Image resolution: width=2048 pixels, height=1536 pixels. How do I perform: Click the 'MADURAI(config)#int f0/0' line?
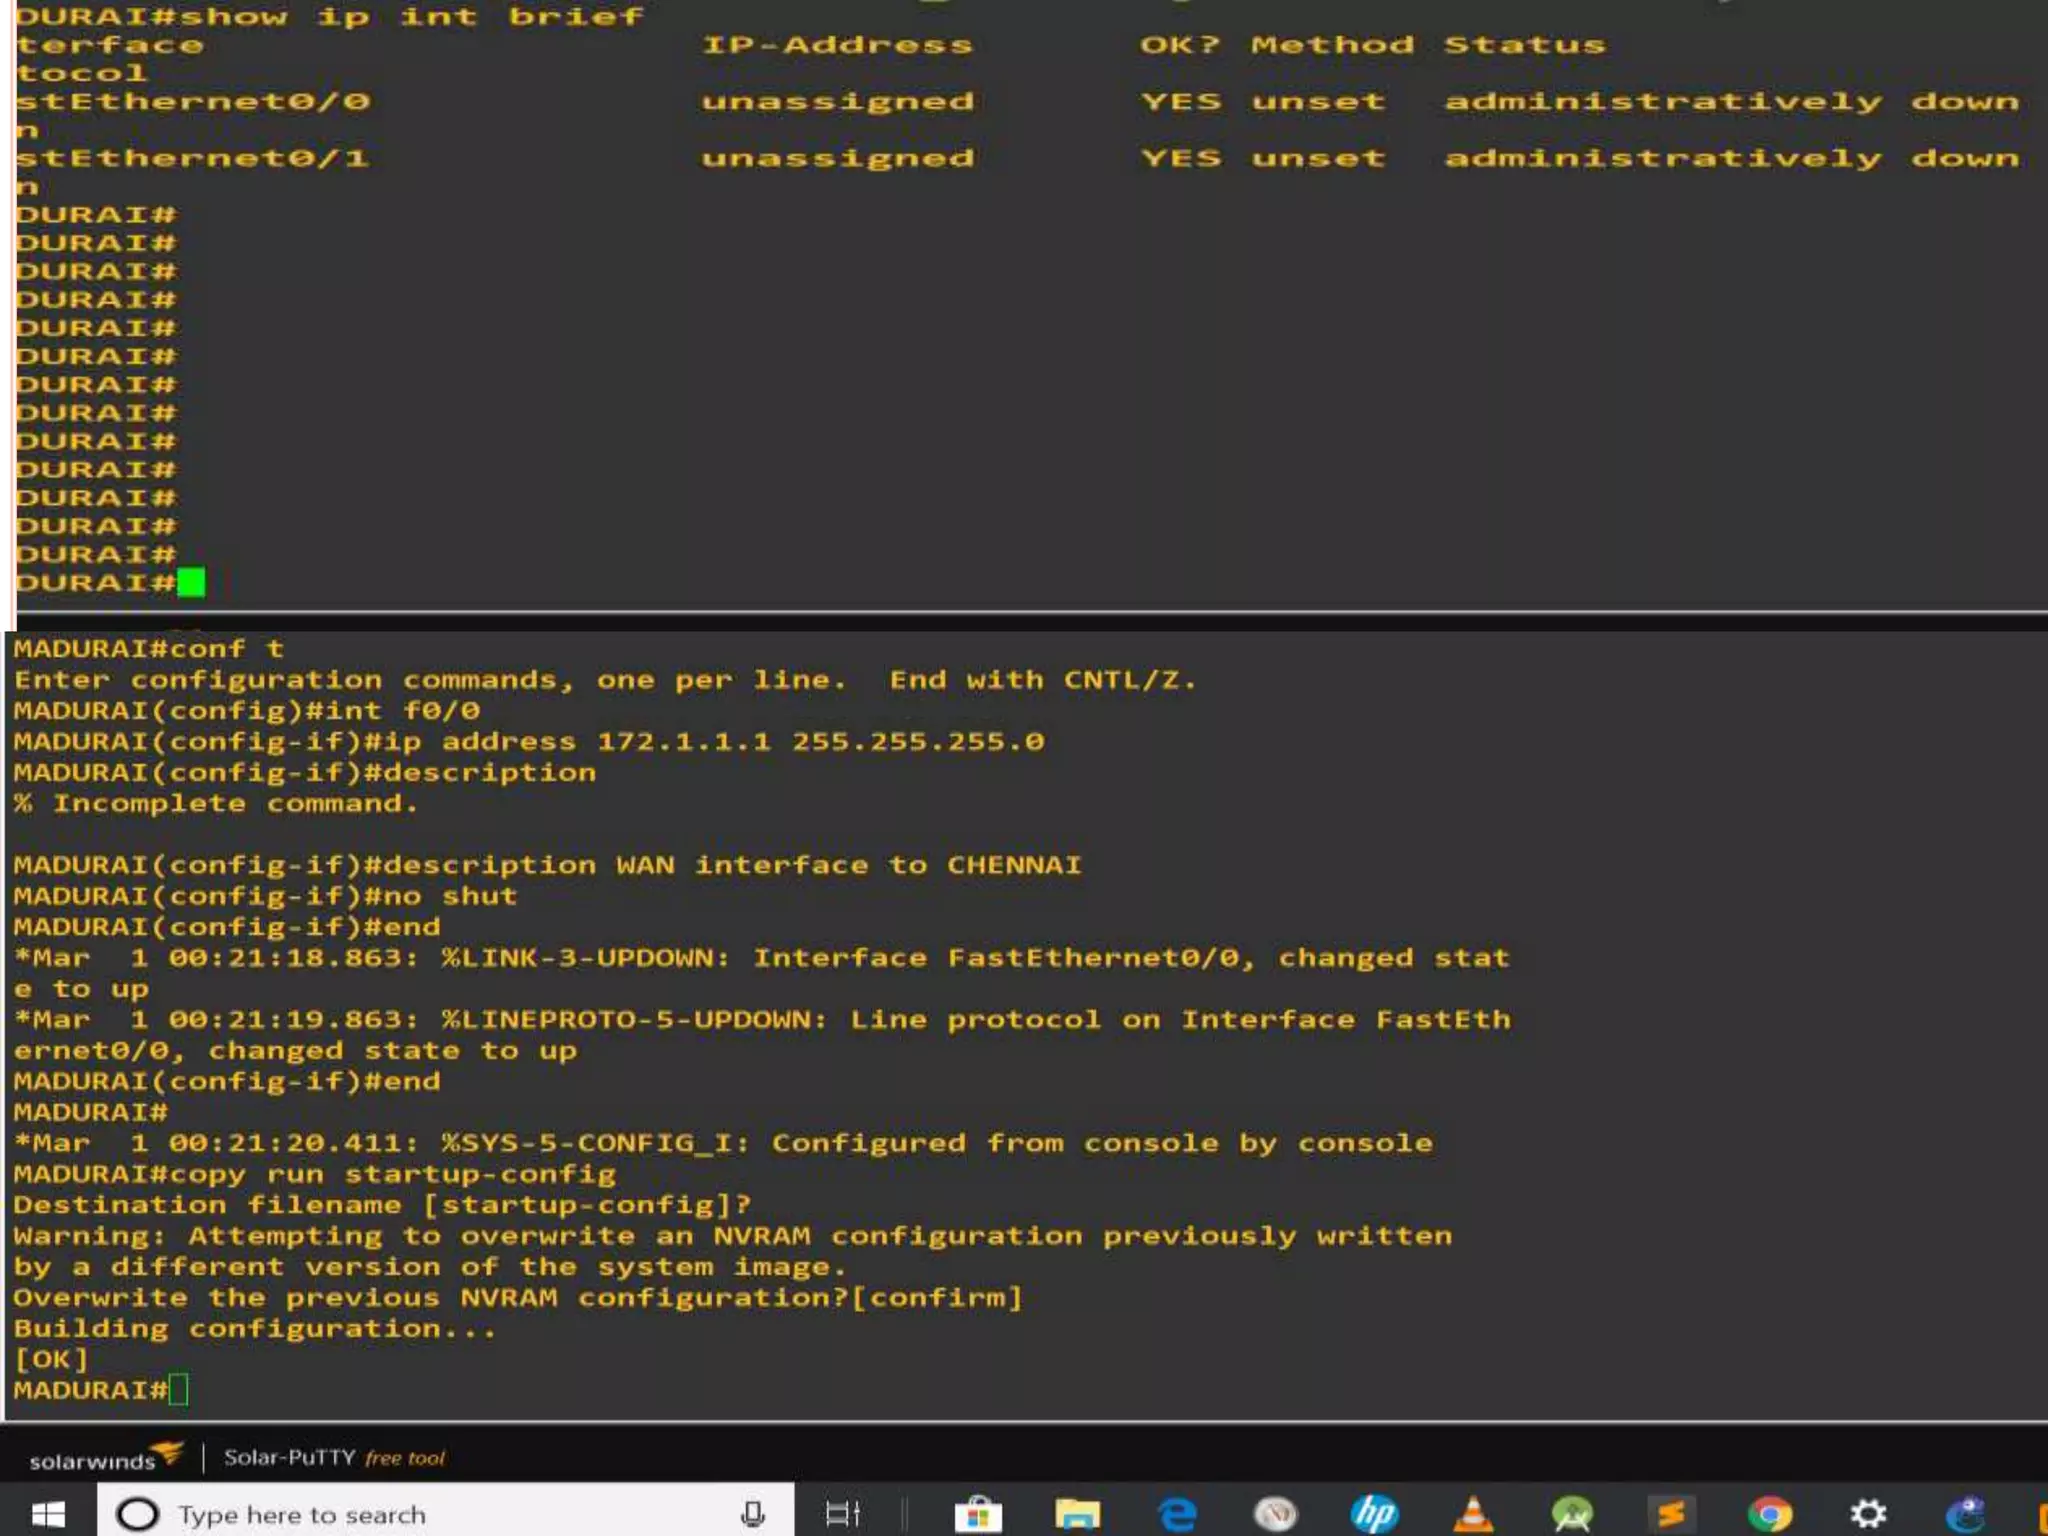pyautogui.click(x=247, y=711)
